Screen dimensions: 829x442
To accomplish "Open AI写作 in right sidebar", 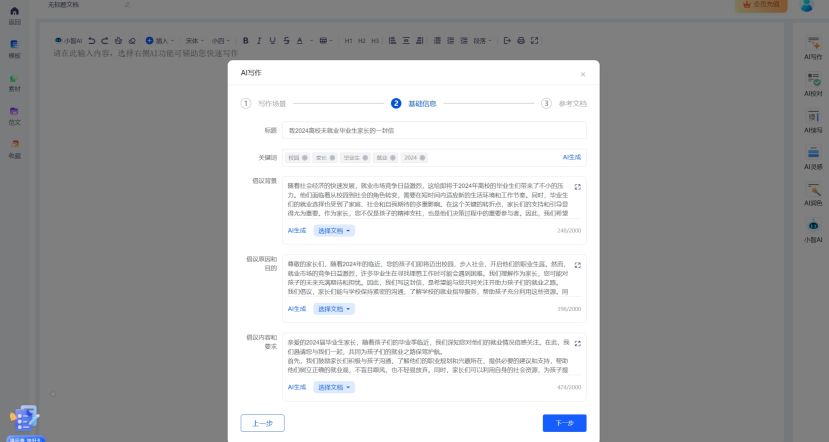I will pos(813,48).
